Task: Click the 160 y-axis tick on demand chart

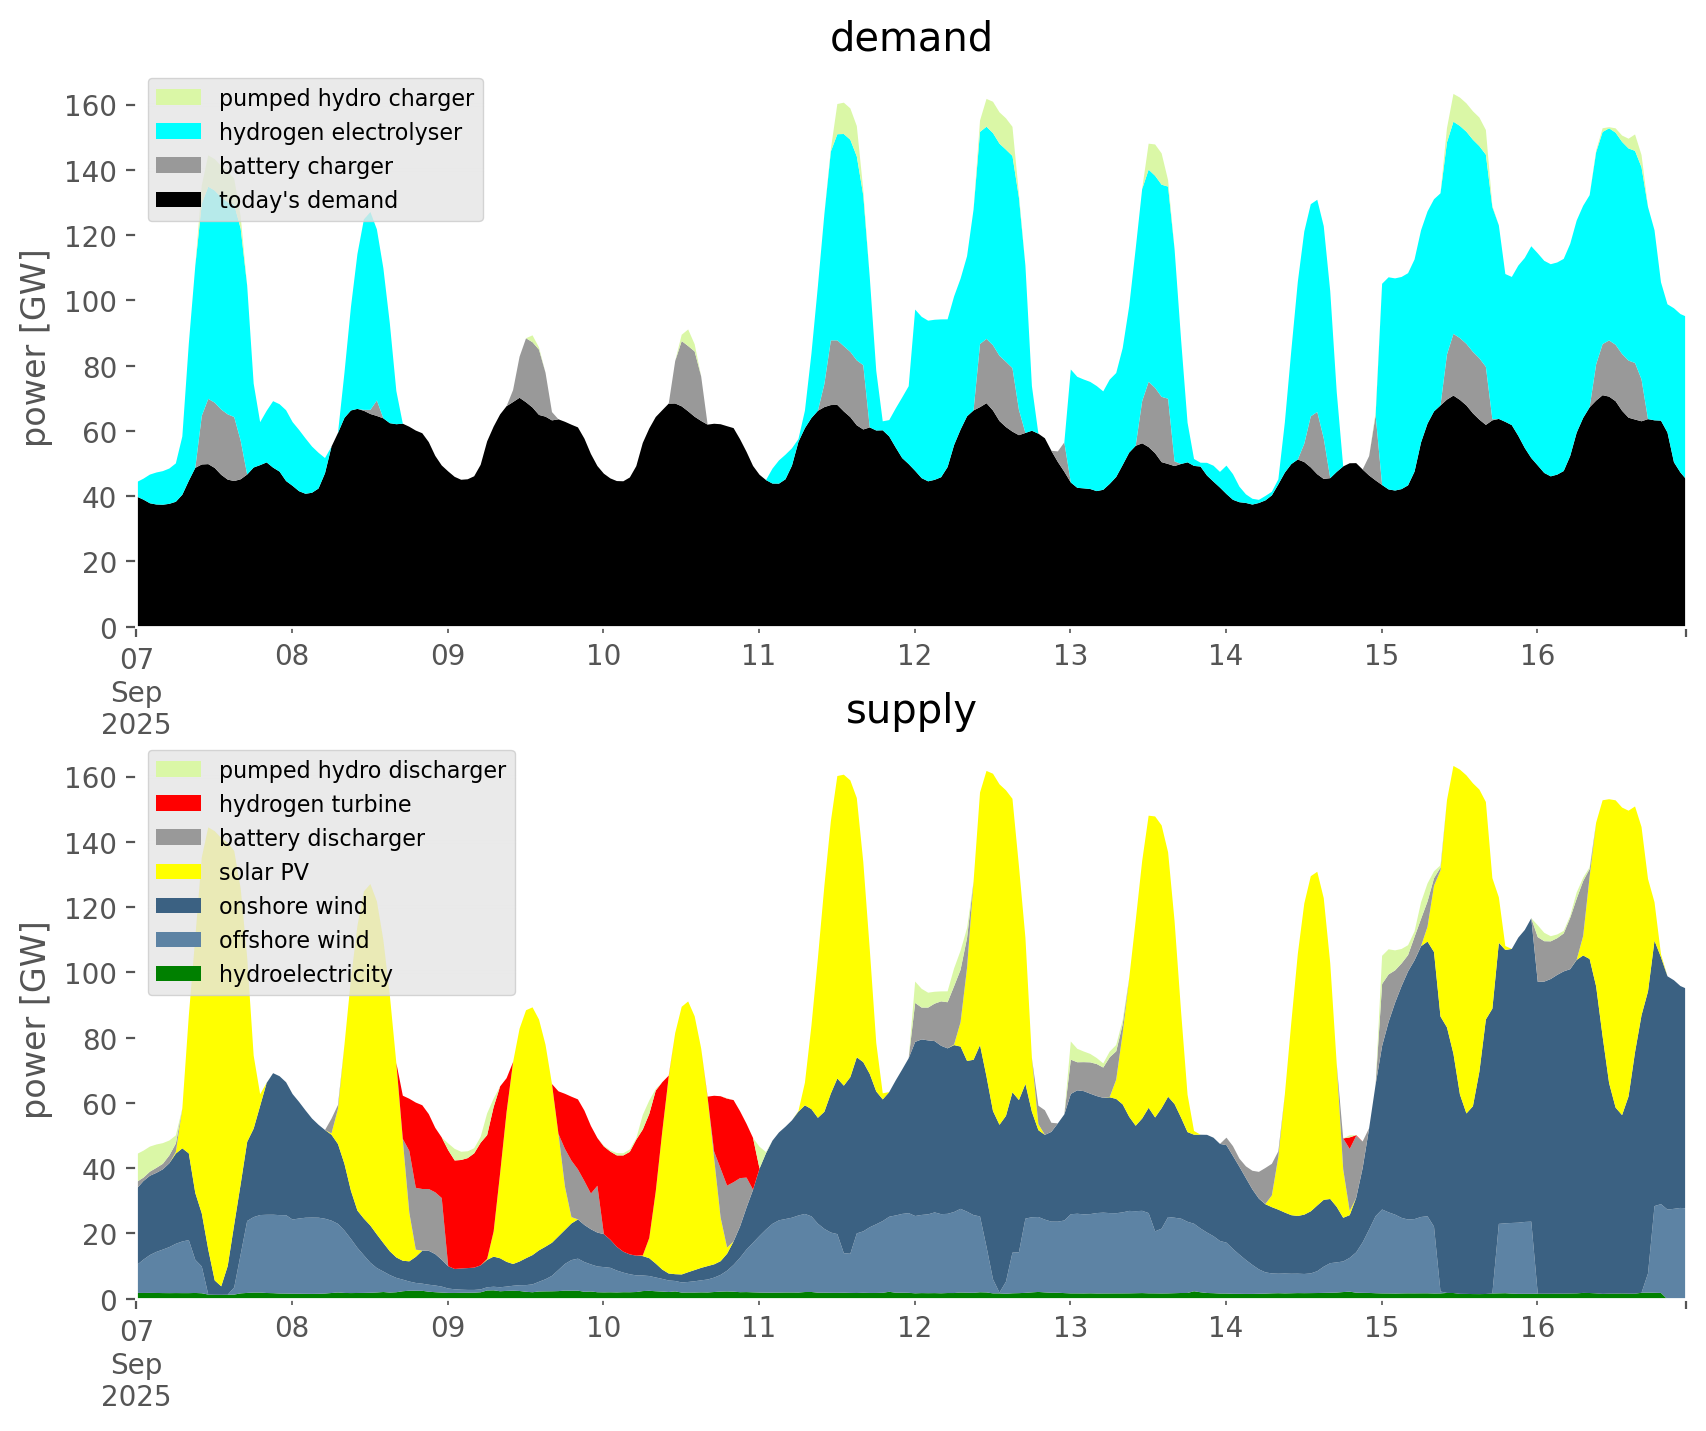Action: 90,106
